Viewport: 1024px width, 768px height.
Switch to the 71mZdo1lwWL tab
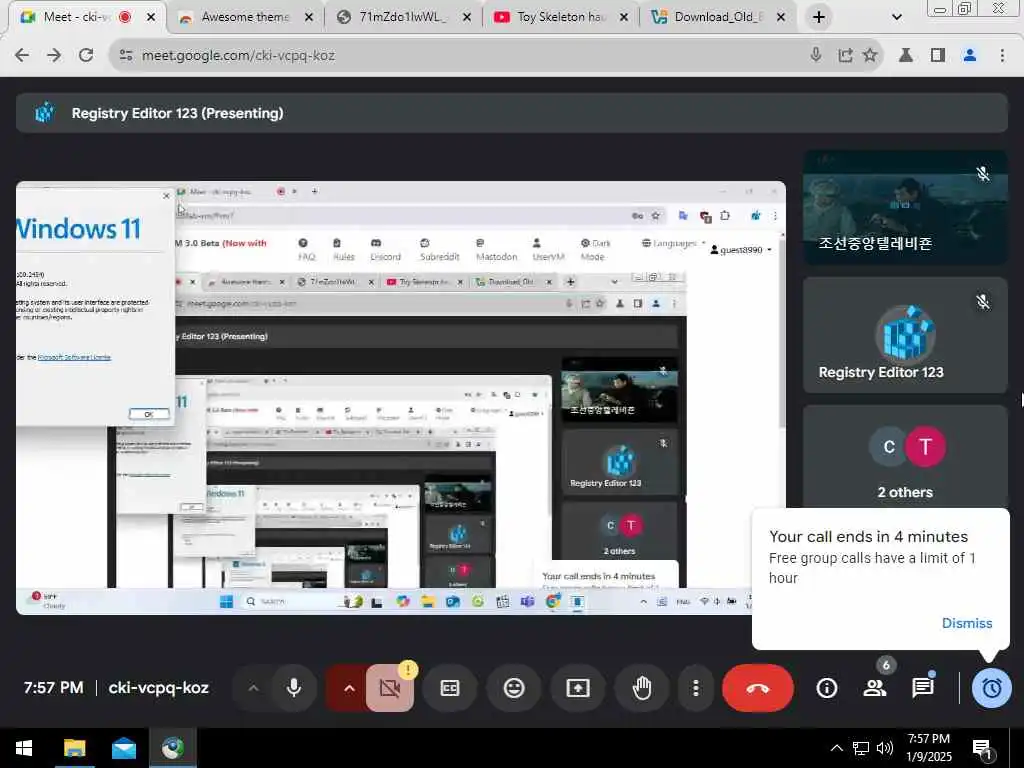(x=402, y=17)
